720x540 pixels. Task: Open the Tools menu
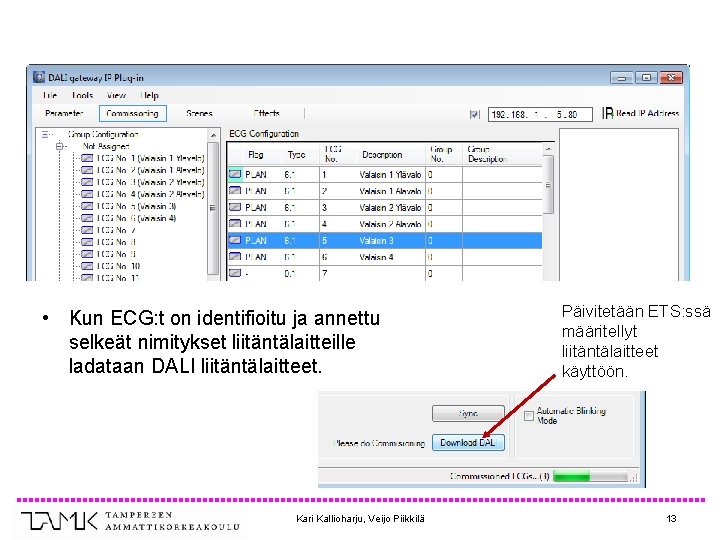tap(83, 95)
